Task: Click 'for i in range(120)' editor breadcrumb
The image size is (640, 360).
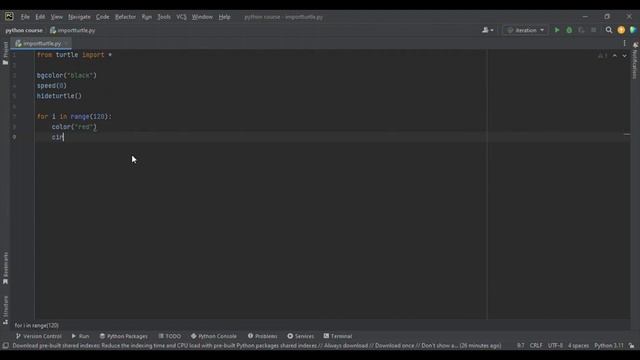Action: pos(37,325)
